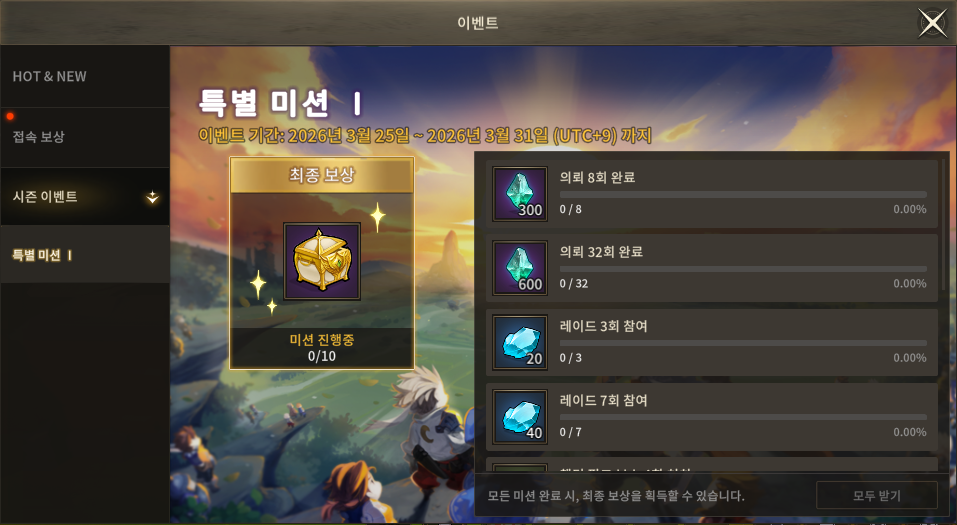Click the red notification dot above 접속 보상
957x525 pixels.
click(10, 116)
